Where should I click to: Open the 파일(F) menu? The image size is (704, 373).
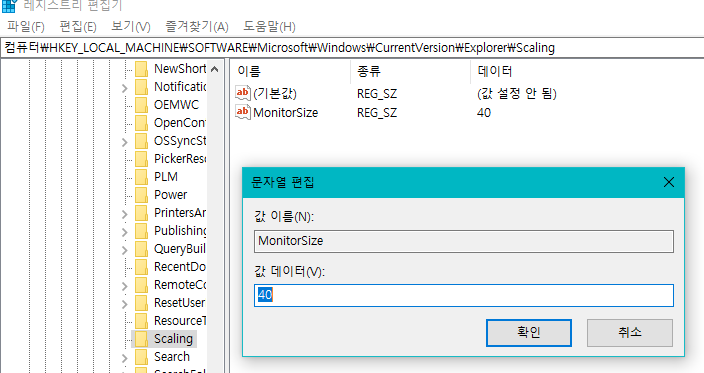(26, 26)
